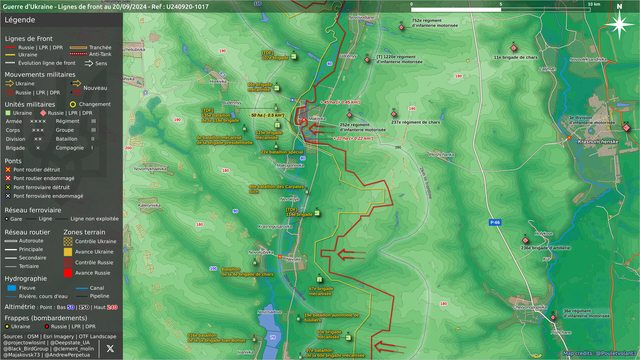The width and height of the screenshot is (640, 360).
Task: Click the Krasnoarmiiske town label on the map
Action: point(598,142)
